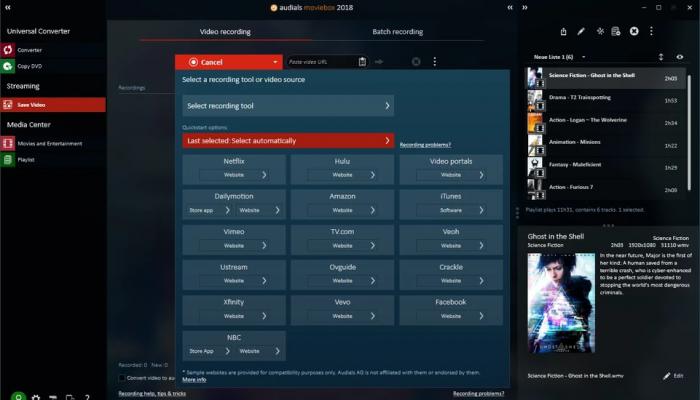Viewport: 700px width, 400px height.
Task: Click the arrow go icon after URL field
Action: coord(379,62)
